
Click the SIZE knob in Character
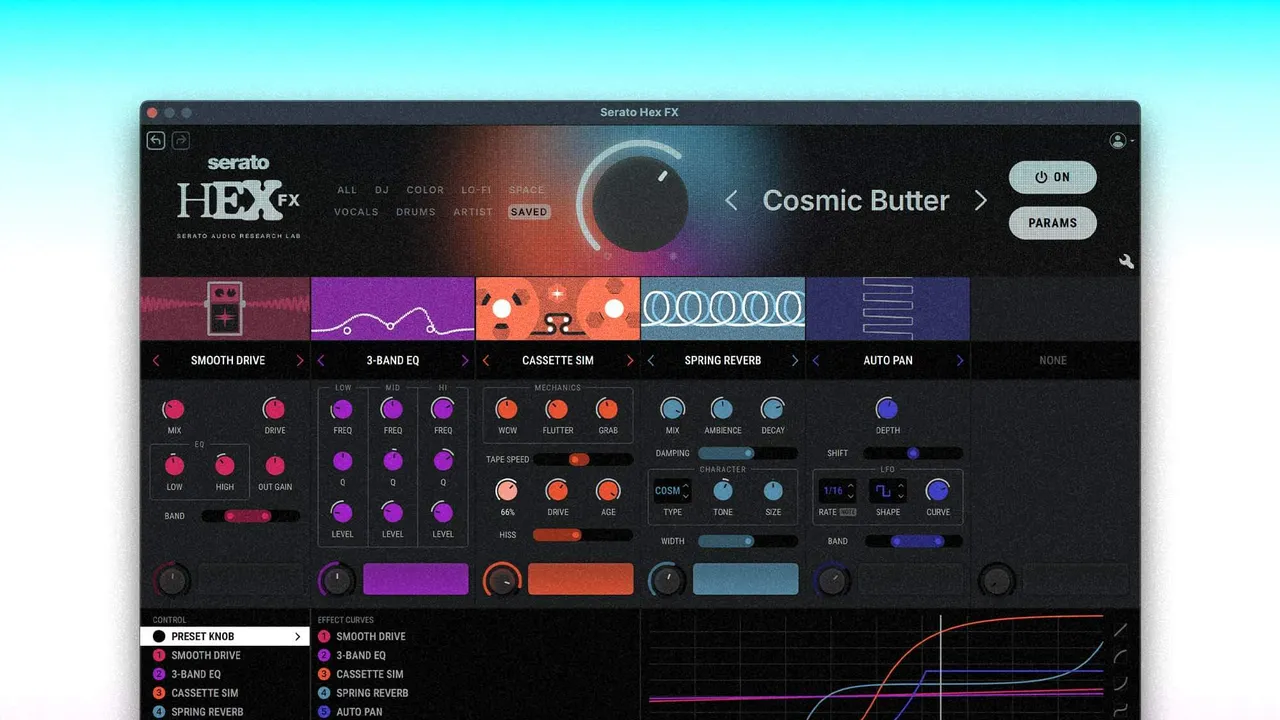[x=773, y=491]
